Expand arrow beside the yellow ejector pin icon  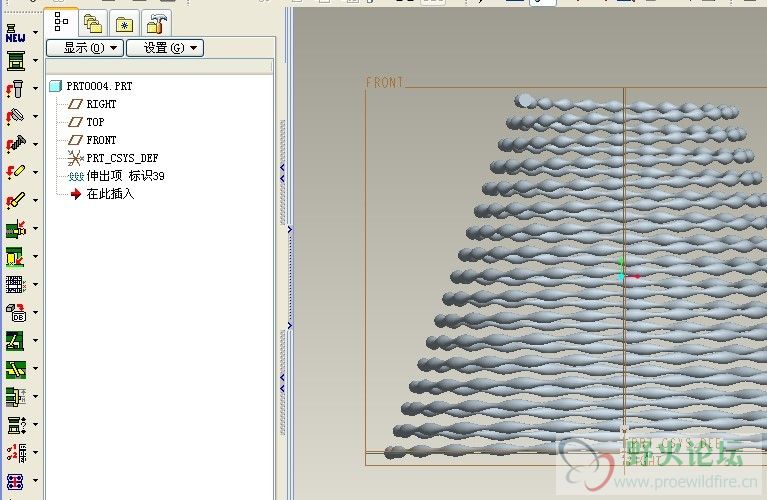point(35,172)
